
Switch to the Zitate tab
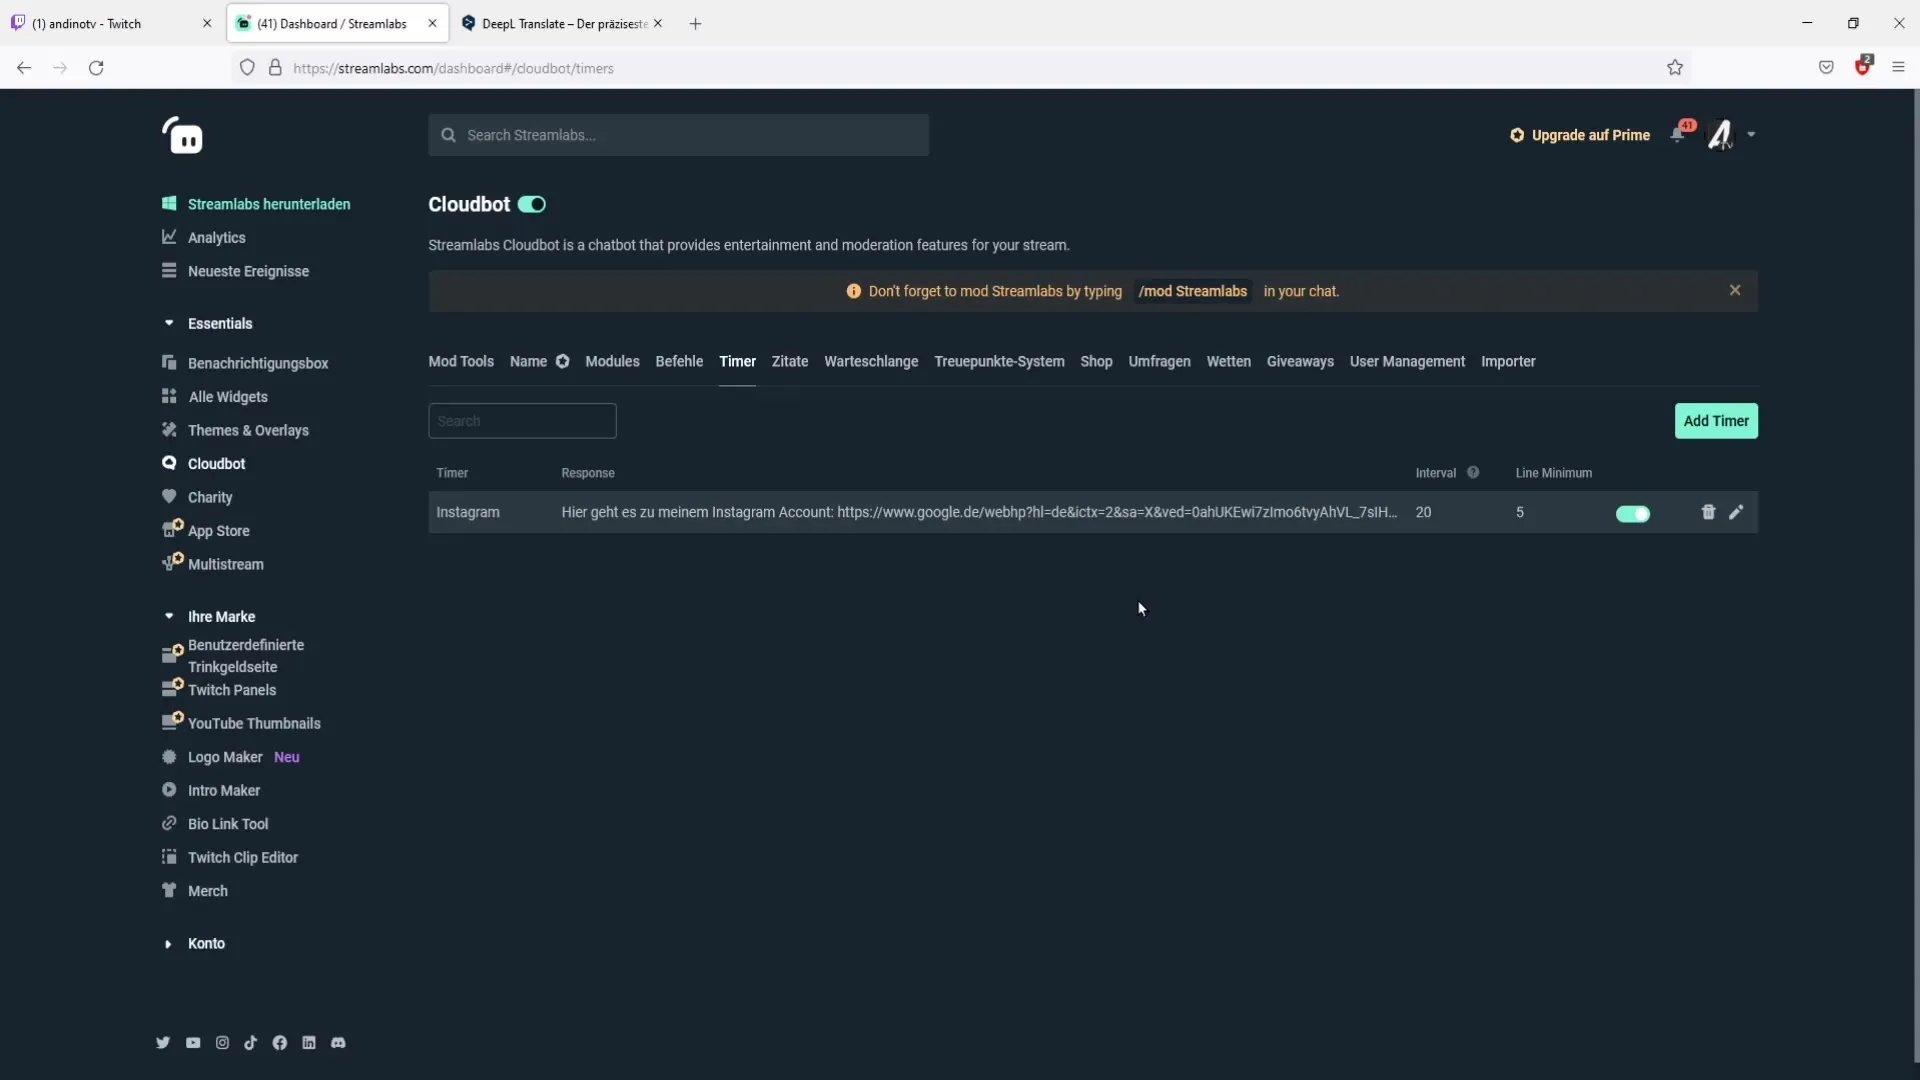point(790,362)
